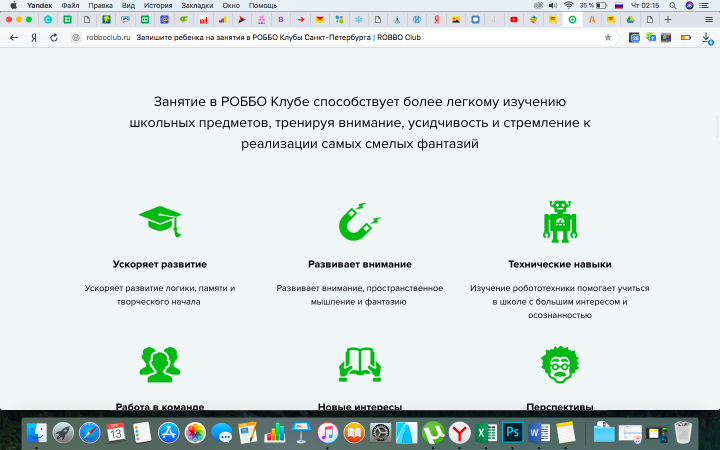The image size is (720, 450).
Task: Open a new tab with the plus button
Action: pos(668,19)
